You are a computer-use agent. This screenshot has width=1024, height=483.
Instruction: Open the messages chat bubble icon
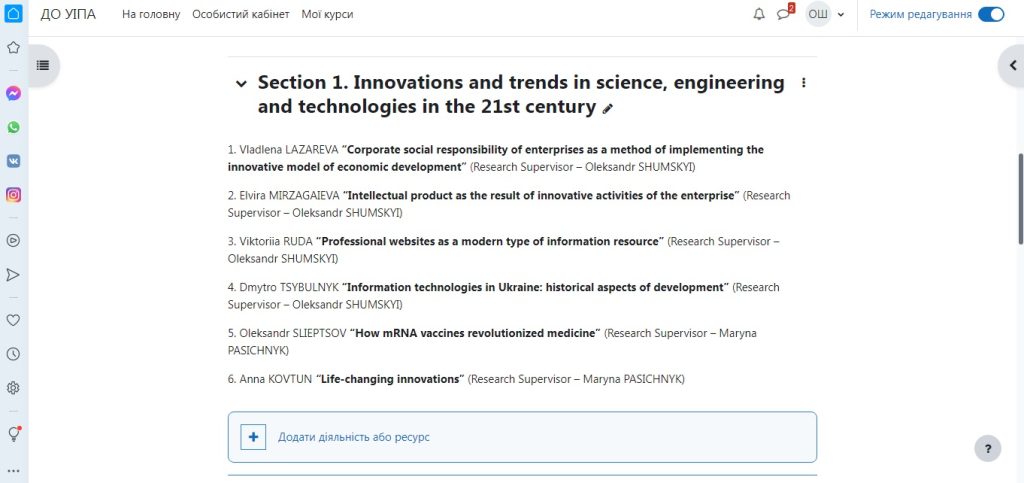point(784,14)
